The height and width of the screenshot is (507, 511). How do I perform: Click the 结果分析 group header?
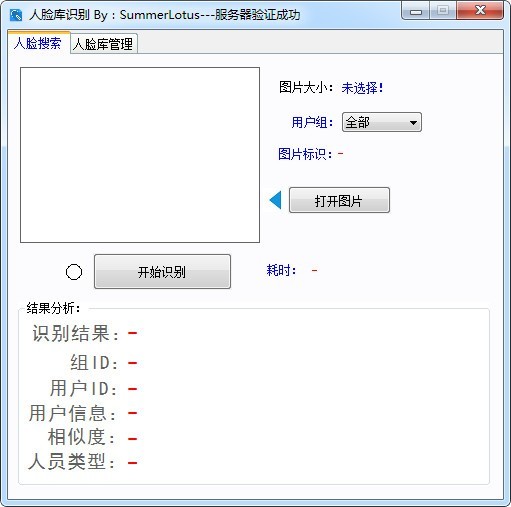point(53,308)
